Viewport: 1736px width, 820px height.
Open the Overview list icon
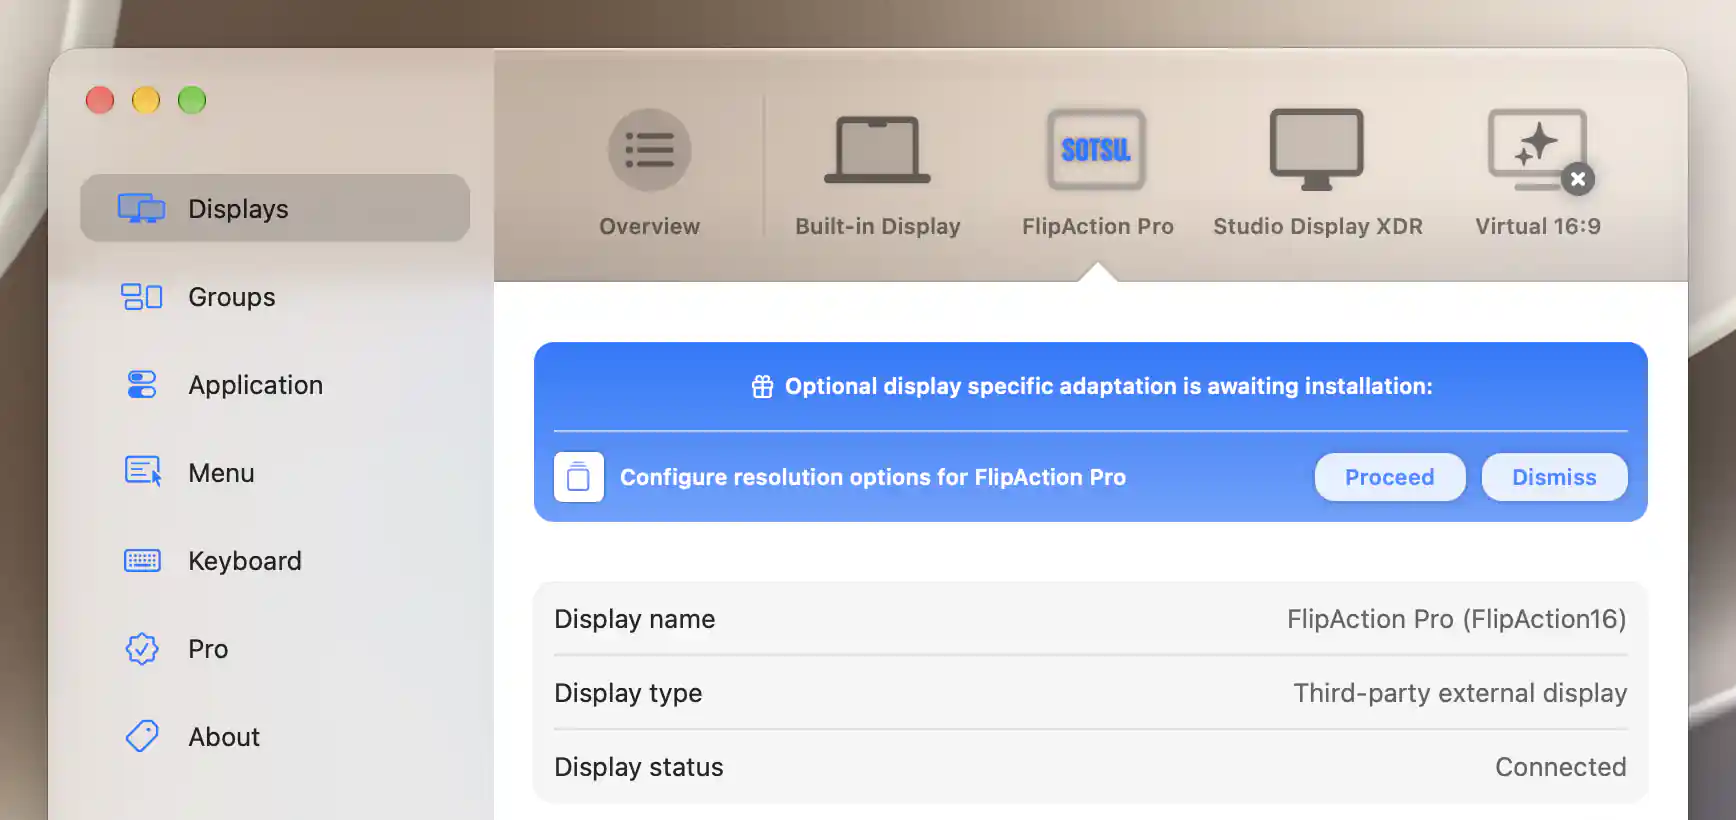pos(649,150)
